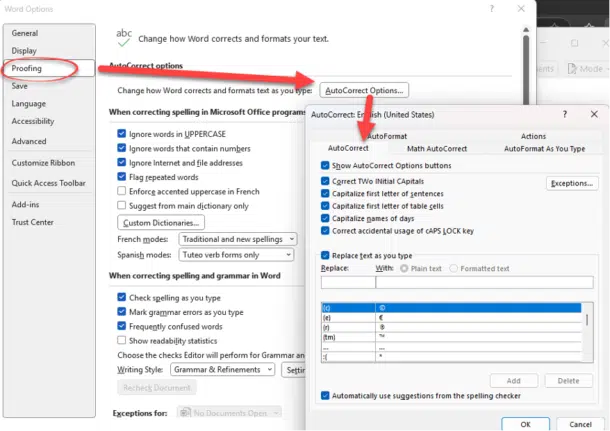Screen dimensions: 610x431
Task: Open the AutoCorrect Exceptions dialog
Action: click(x=572, y=183)
